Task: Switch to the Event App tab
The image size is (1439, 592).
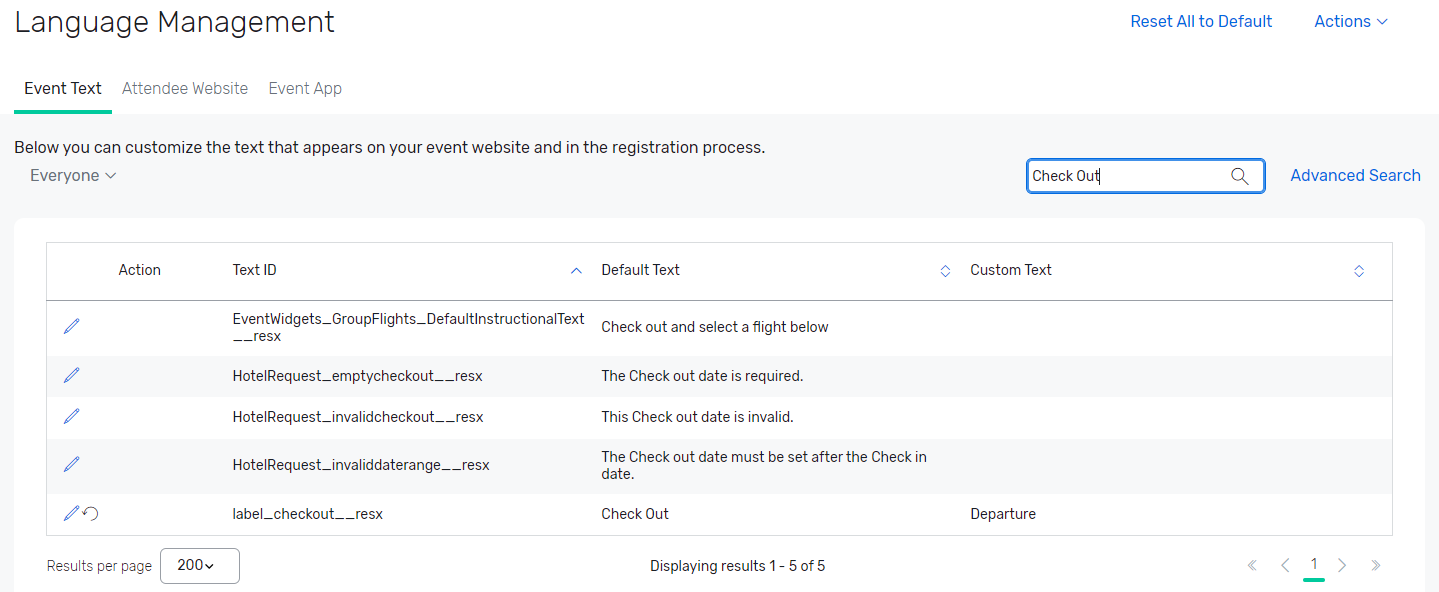Action: (305, 88)
